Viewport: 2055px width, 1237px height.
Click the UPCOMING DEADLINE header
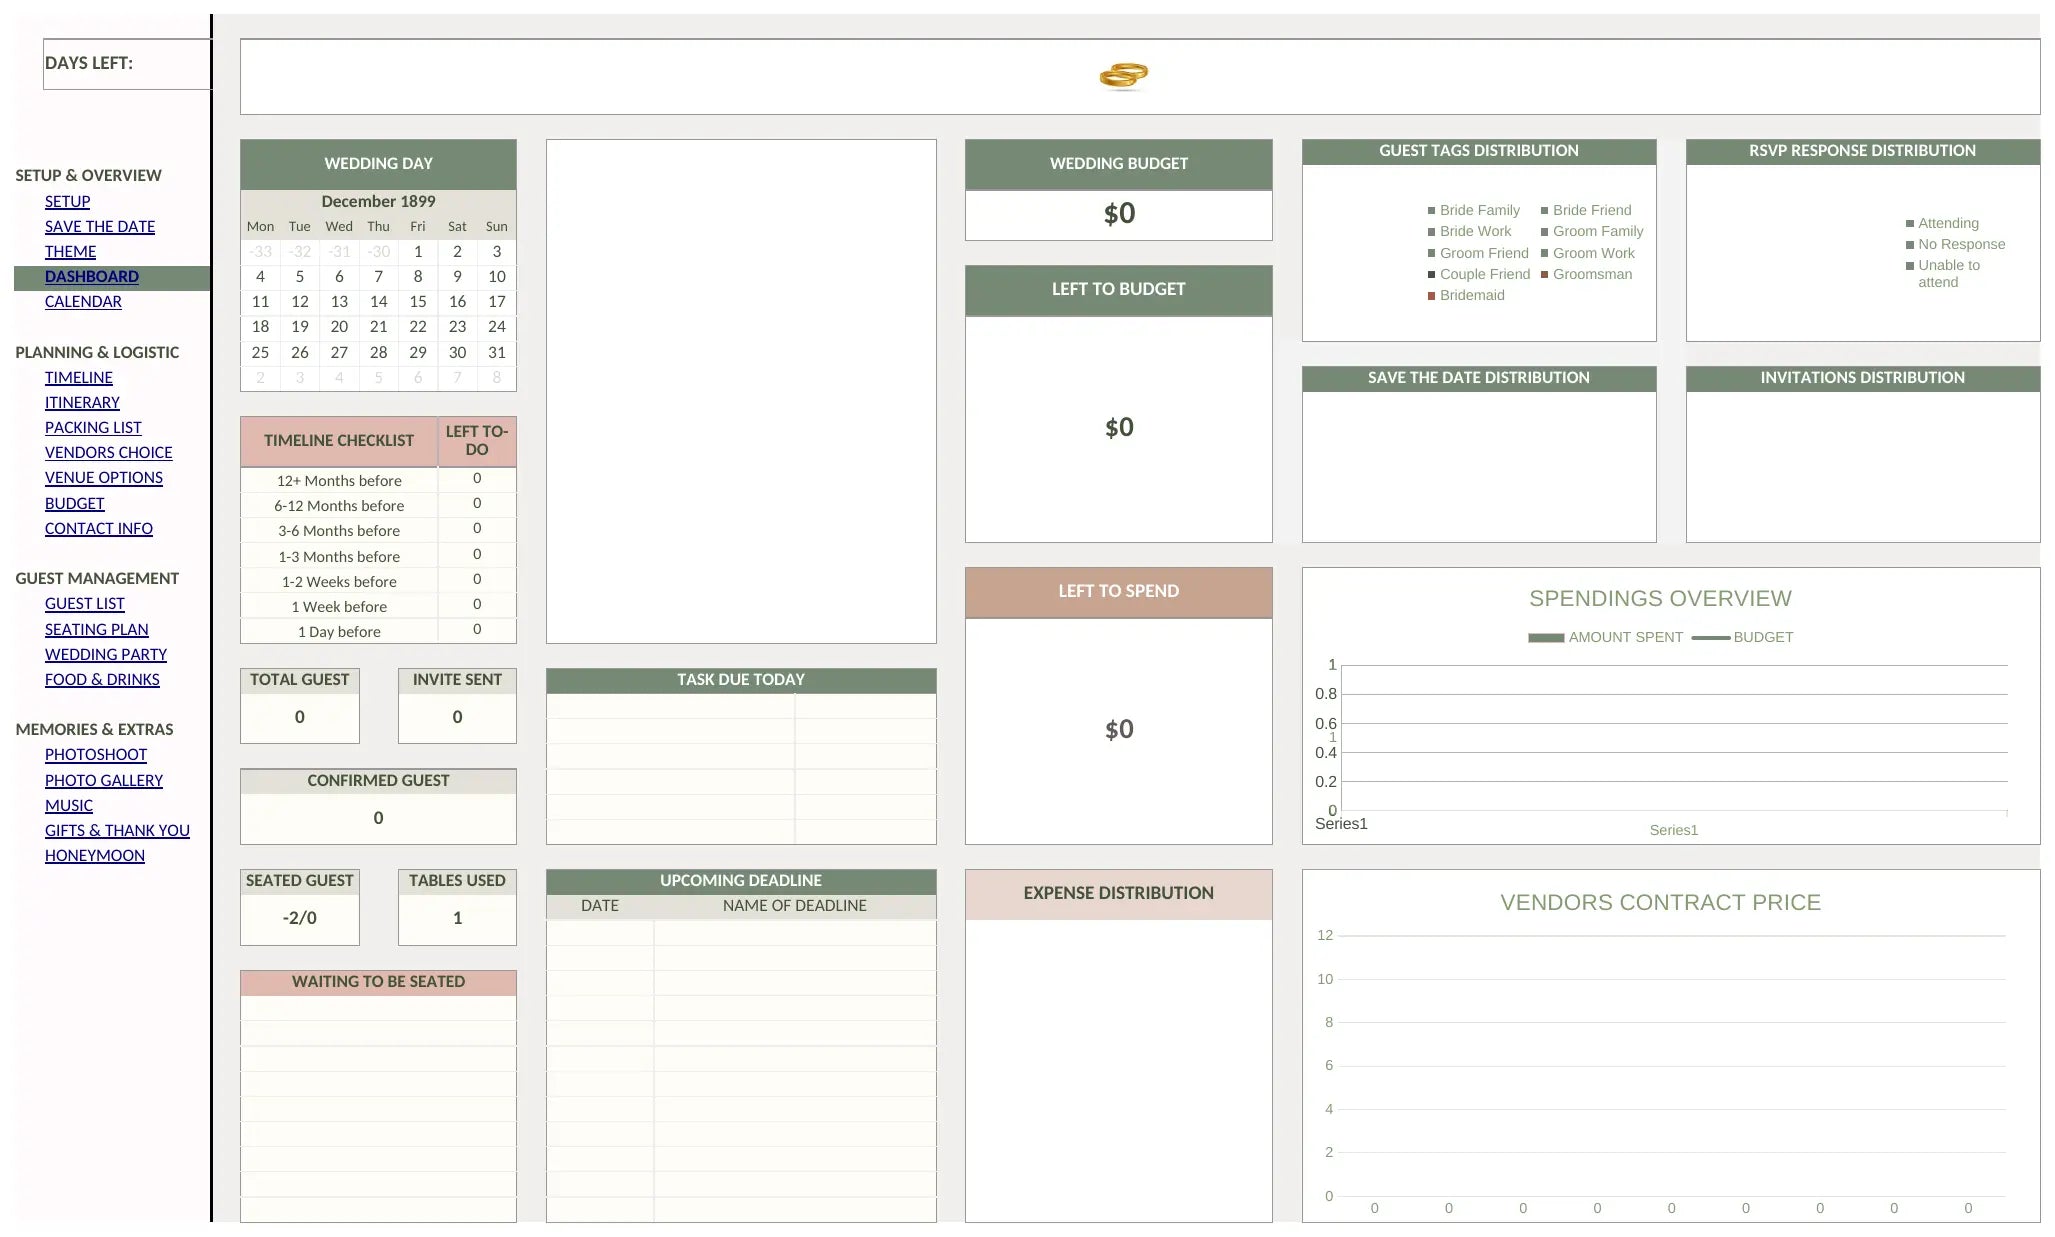tap(741, 881)
